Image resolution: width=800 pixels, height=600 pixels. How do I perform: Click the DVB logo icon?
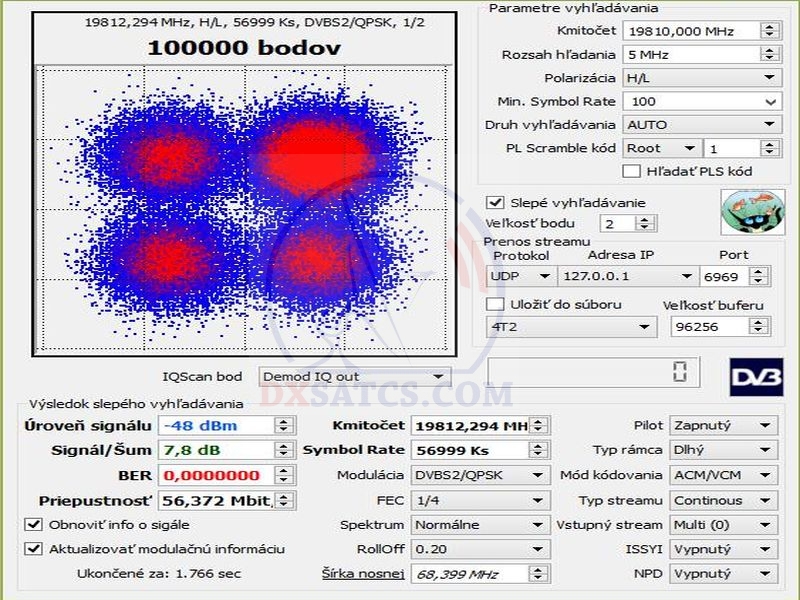pos(755,377)
